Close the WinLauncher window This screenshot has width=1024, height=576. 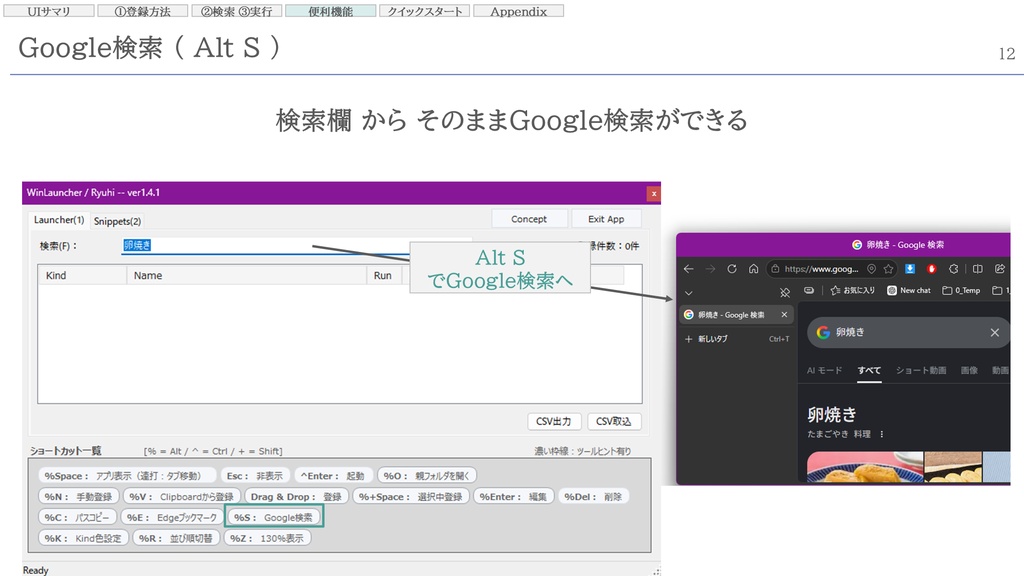[x=653, y=193]
